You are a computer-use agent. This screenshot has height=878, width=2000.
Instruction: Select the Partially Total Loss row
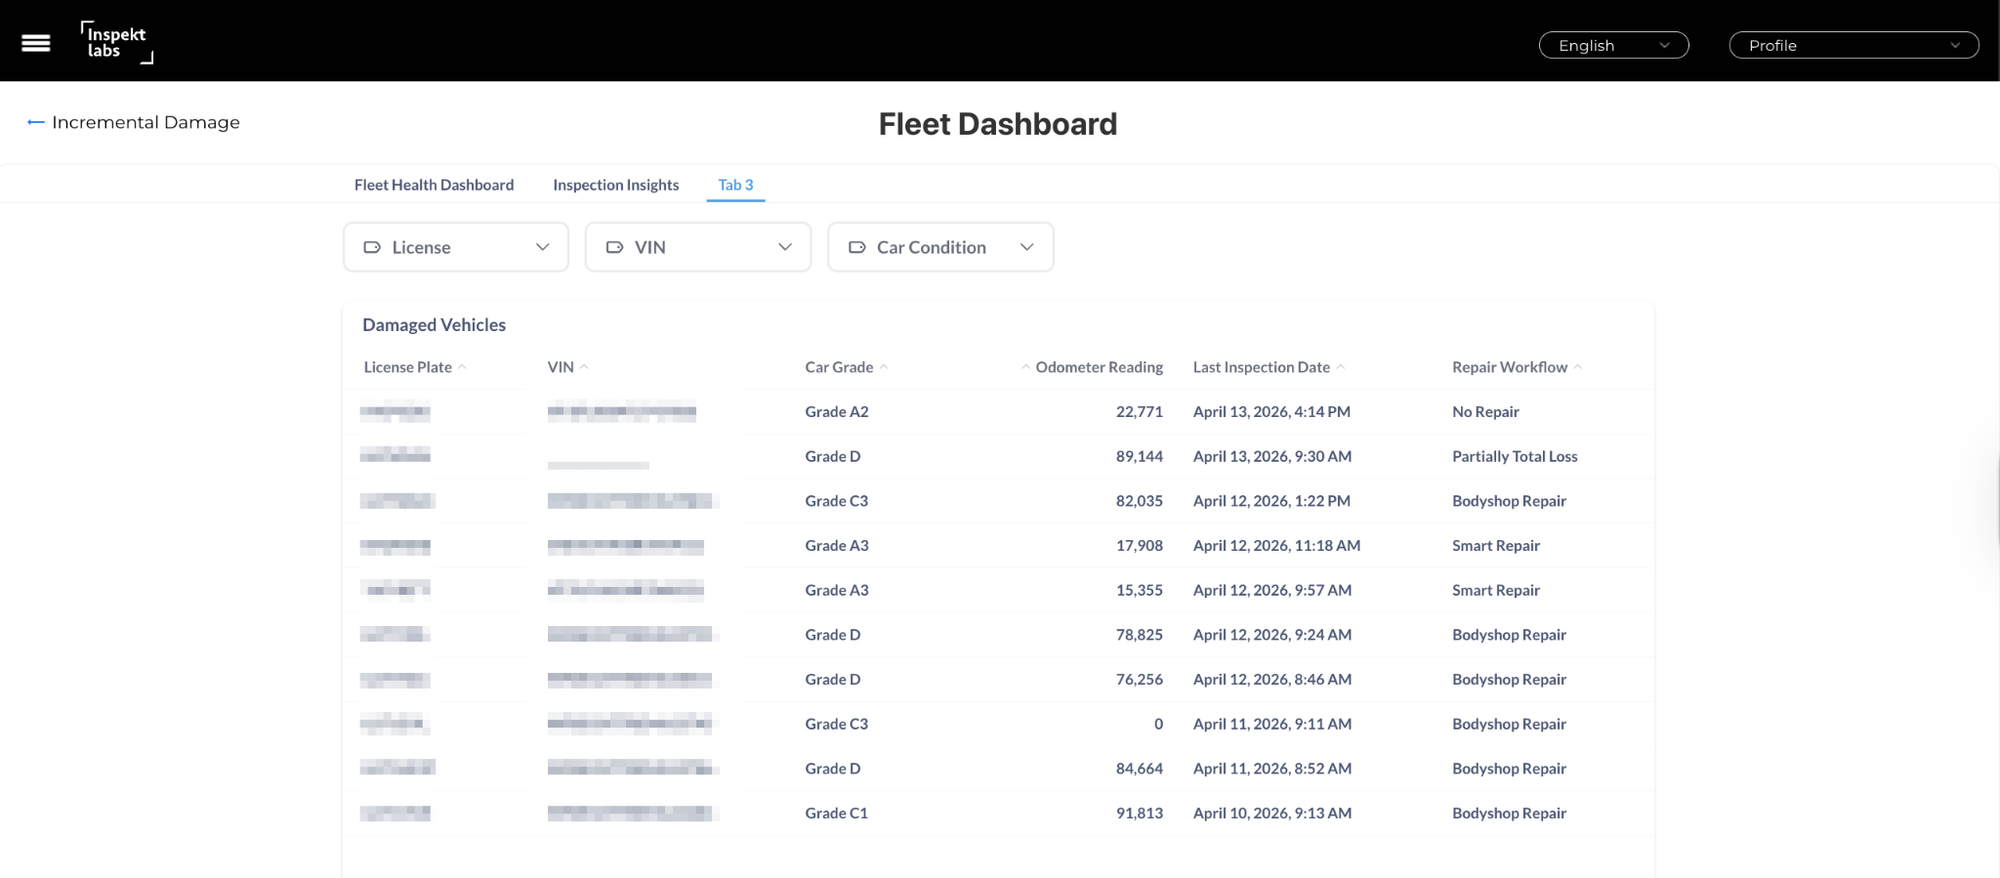point(998,456)
